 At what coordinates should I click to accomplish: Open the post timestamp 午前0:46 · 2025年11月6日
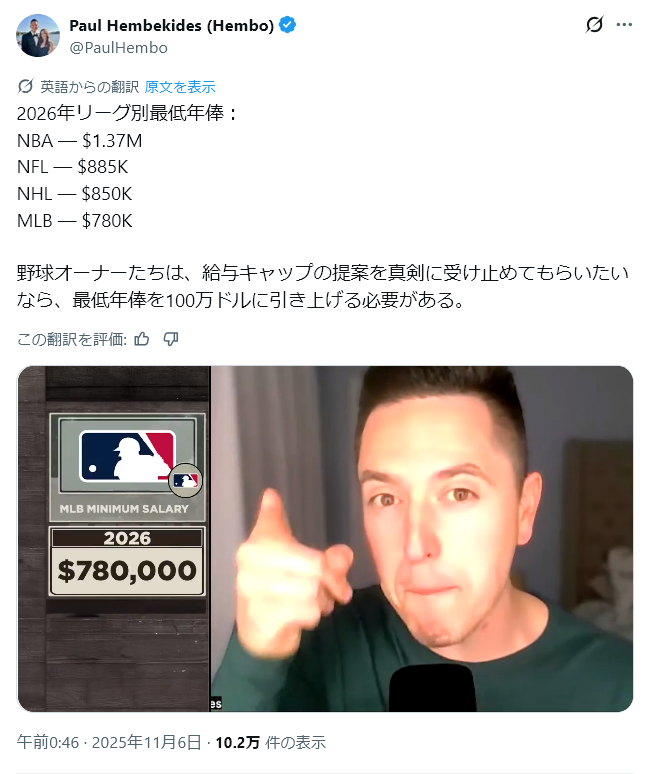pyautogui.click(x=109, y=742)
